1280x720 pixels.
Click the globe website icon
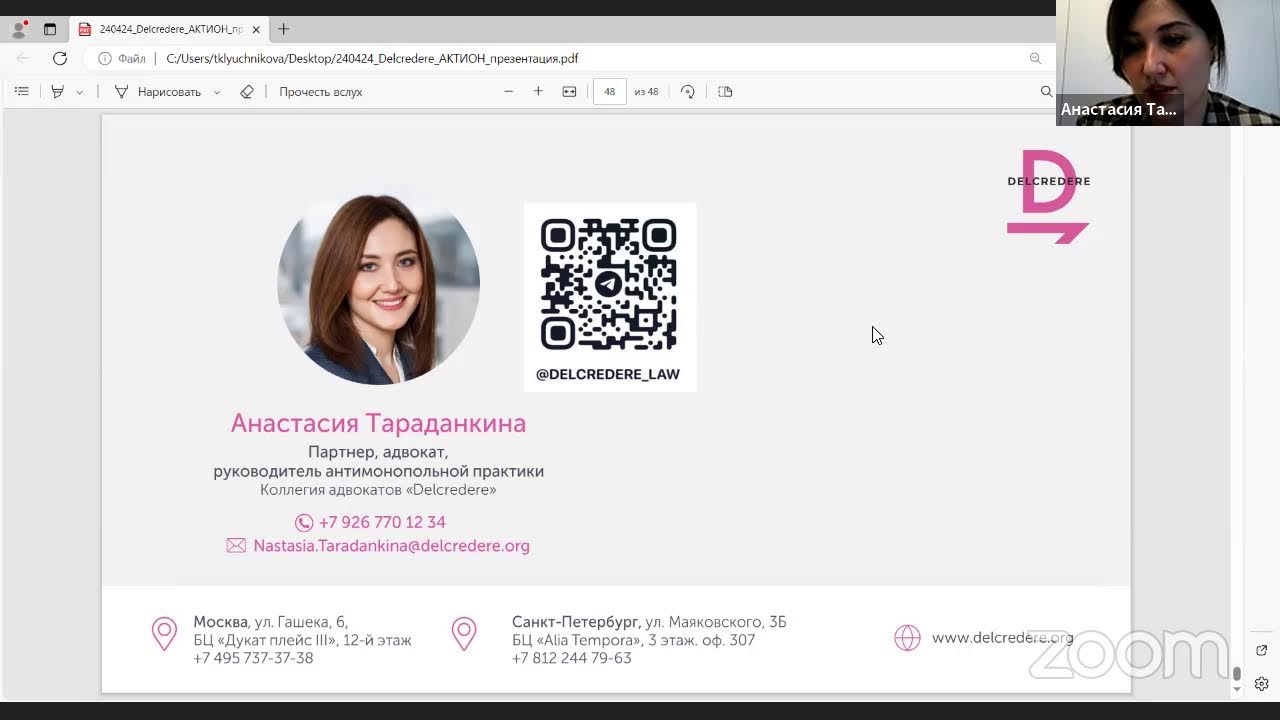[907, 638]
